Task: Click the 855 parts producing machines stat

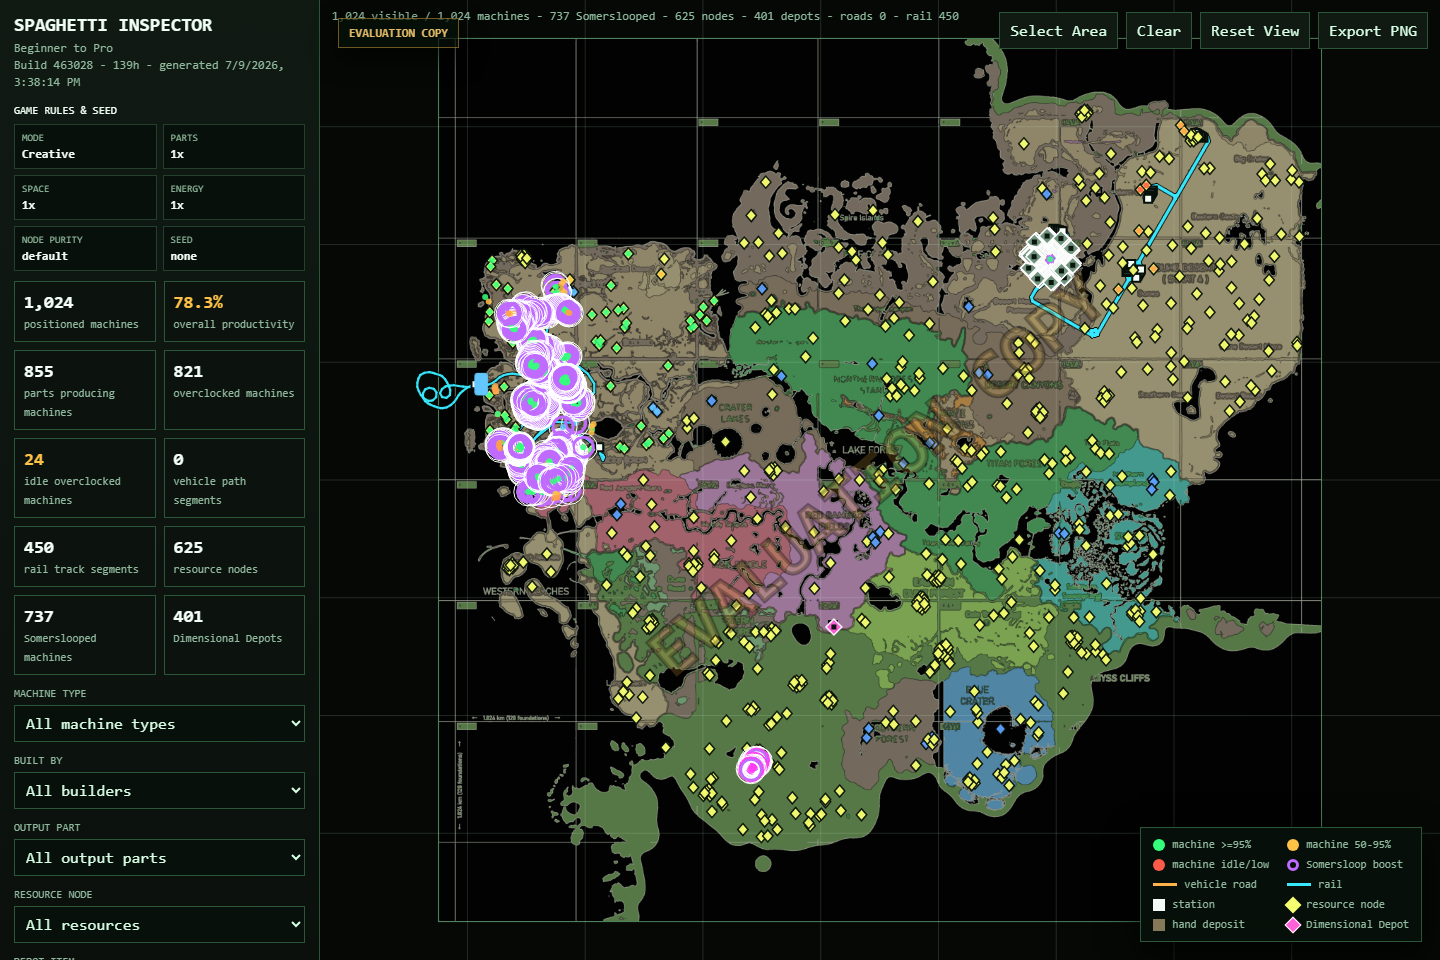Action: [x=85, y=390]
